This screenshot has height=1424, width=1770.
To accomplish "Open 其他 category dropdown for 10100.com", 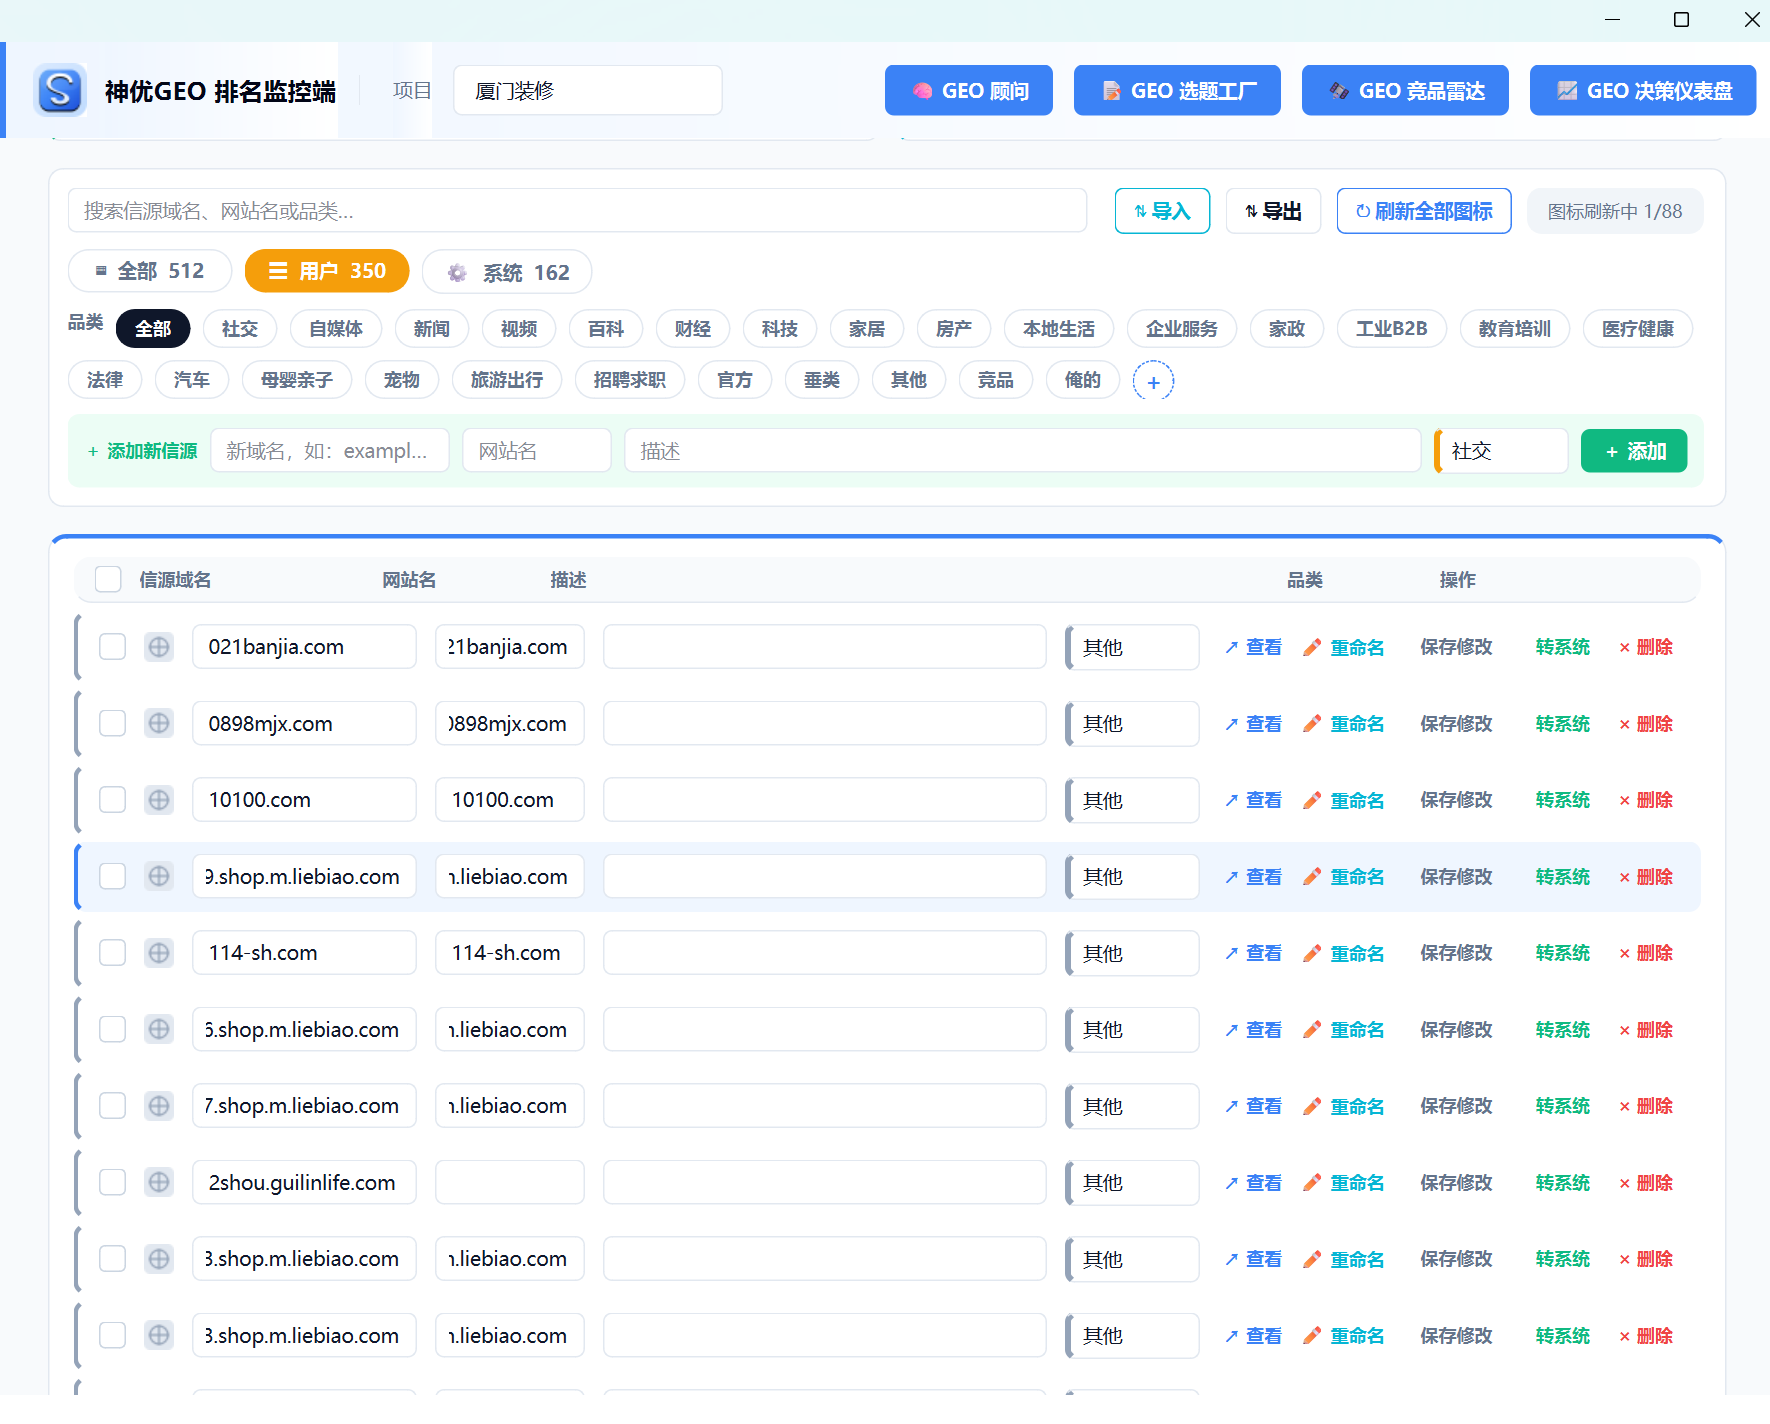I will click(x=1132, y=800).
